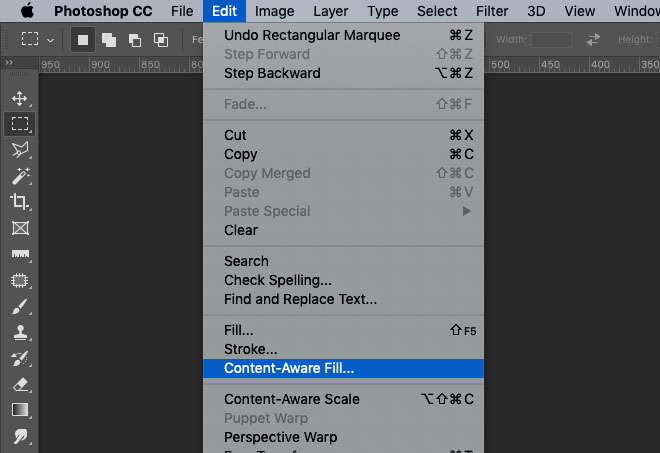Enable New selection mode
The width and height of the screenshot is (660, 453).
(83, 40)
